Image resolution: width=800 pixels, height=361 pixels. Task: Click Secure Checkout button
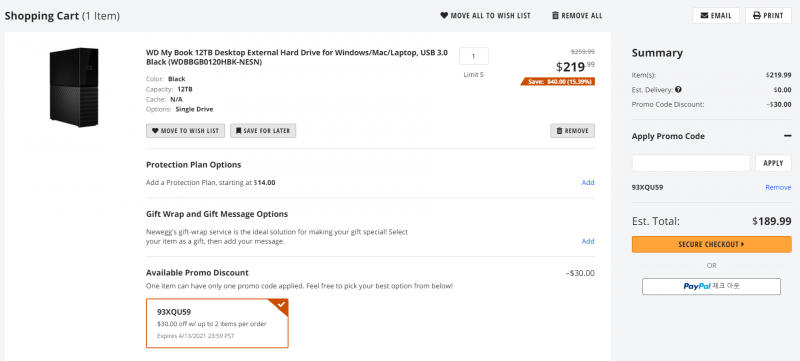(712, 244)
